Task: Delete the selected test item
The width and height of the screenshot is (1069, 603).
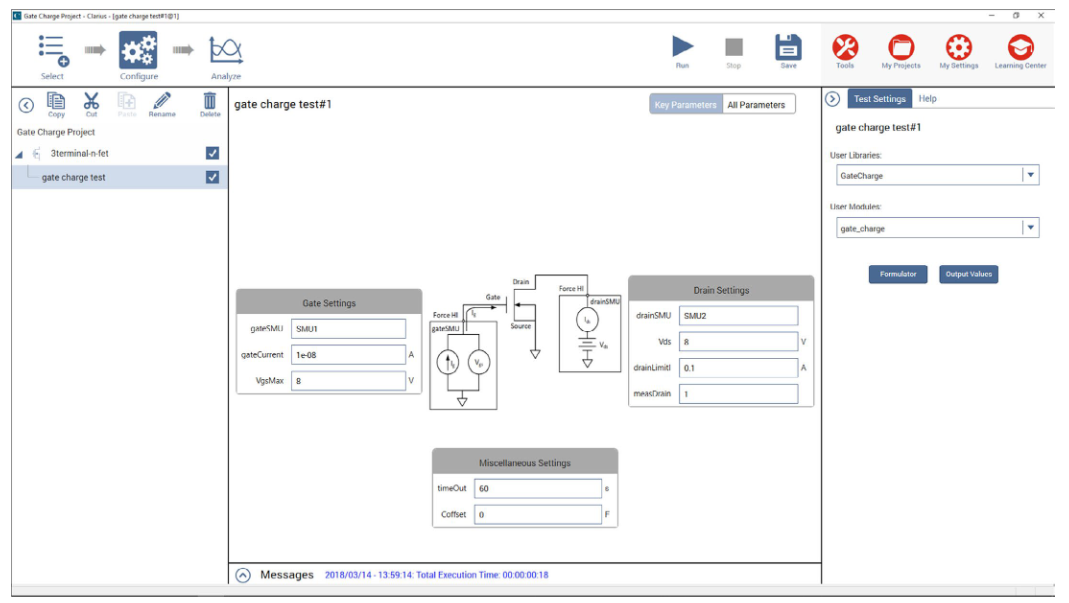Action: [209, 100]
